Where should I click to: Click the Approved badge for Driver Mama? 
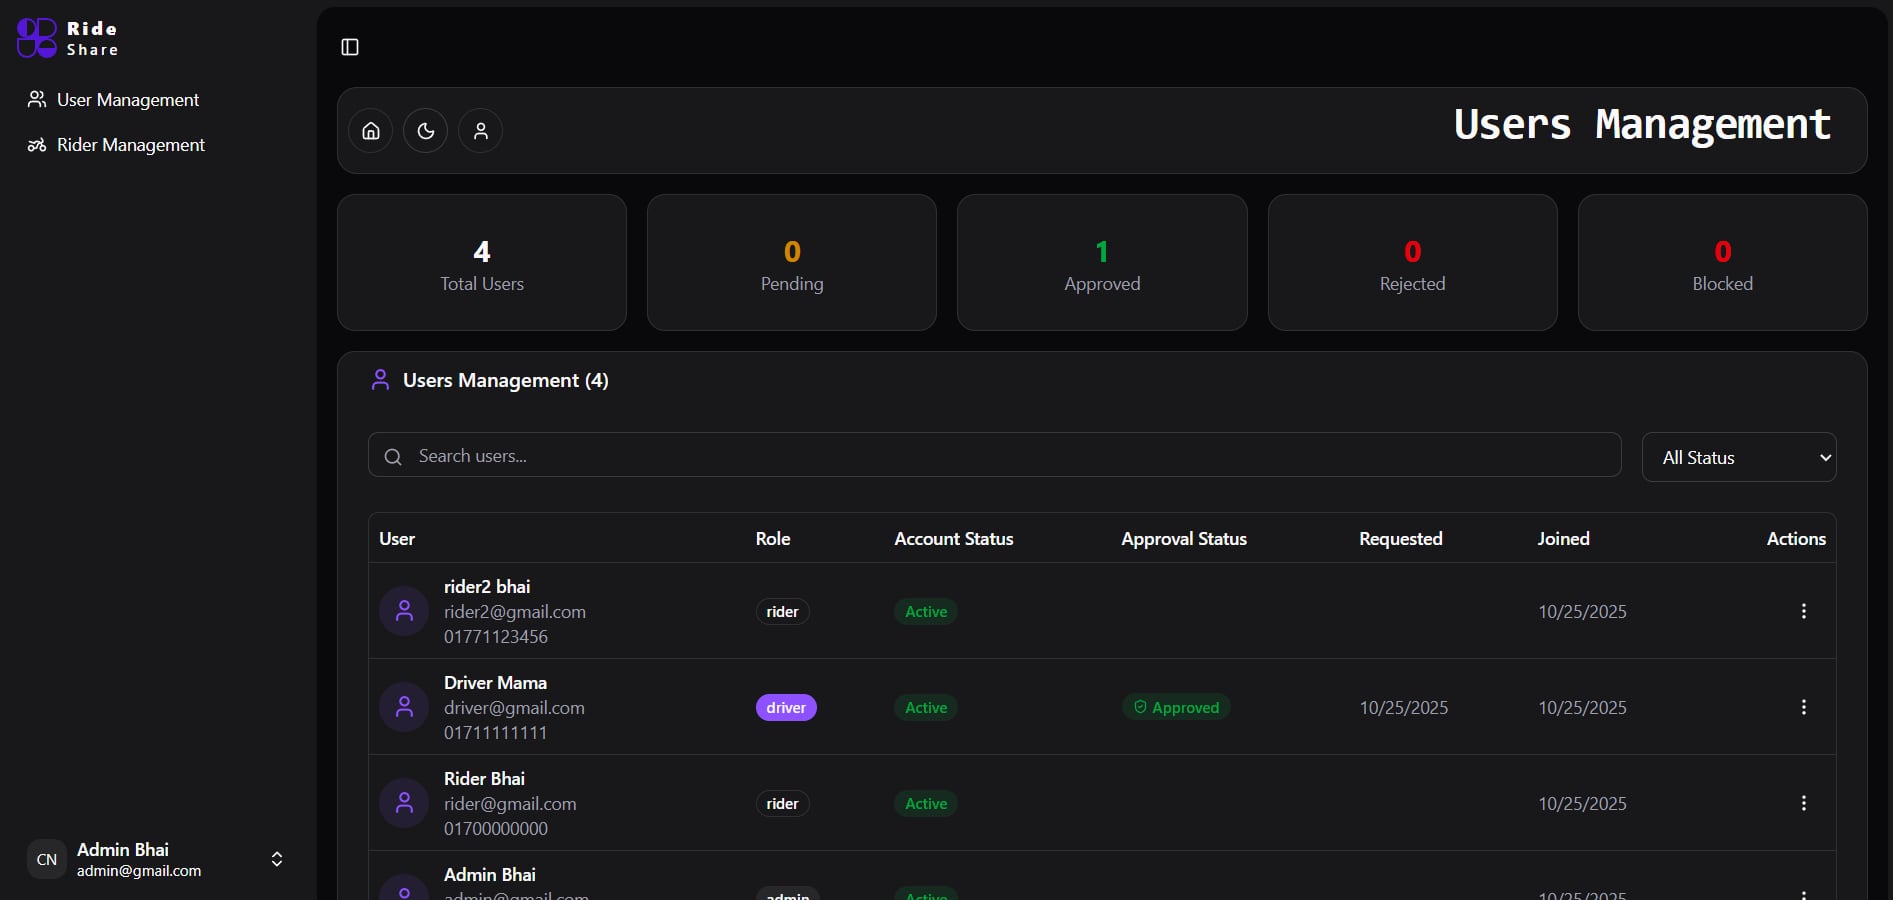click(x=1176, y=708)
